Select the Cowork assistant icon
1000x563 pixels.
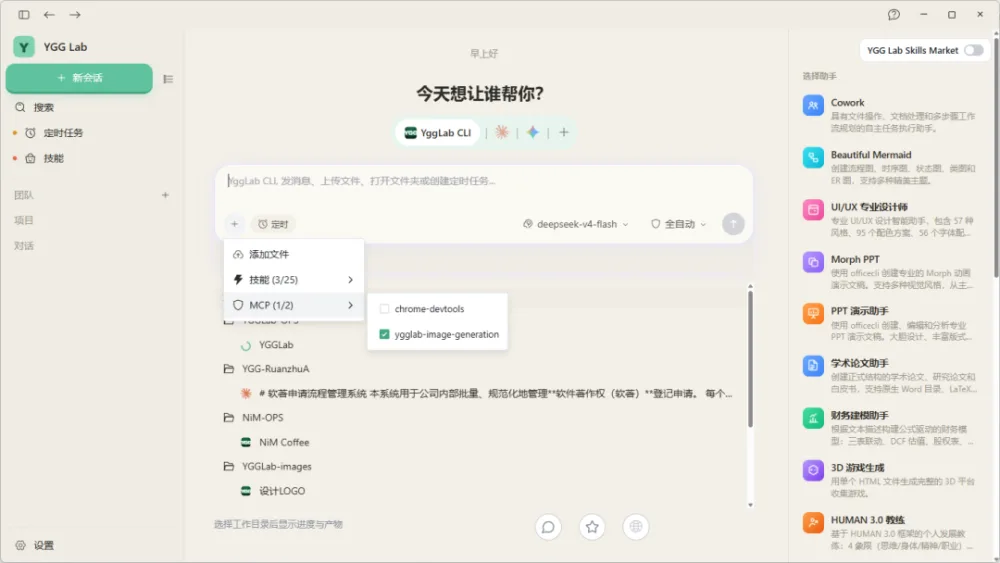click(x=812, y=106)
